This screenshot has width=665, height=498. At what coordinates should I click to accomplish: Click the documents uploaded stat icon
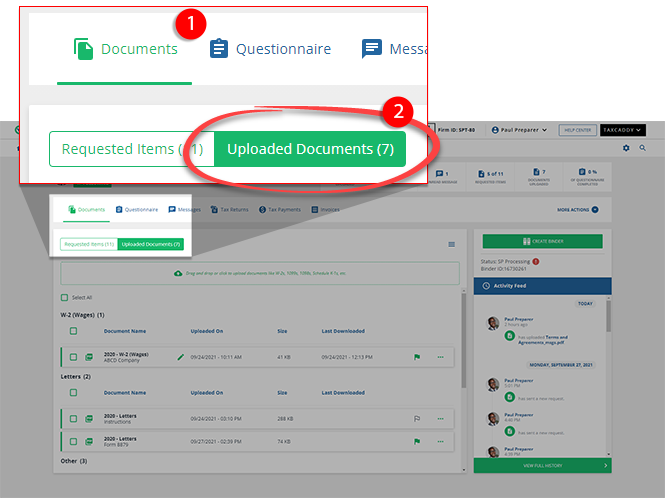536,171
